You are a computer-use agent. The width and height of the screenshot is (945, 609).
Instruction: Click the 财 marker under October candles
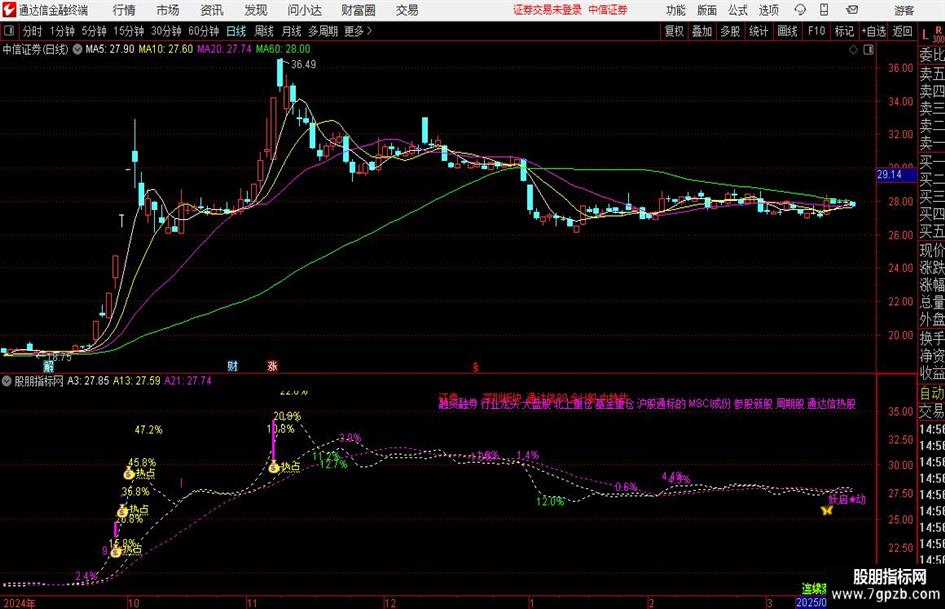pos(232,365)
